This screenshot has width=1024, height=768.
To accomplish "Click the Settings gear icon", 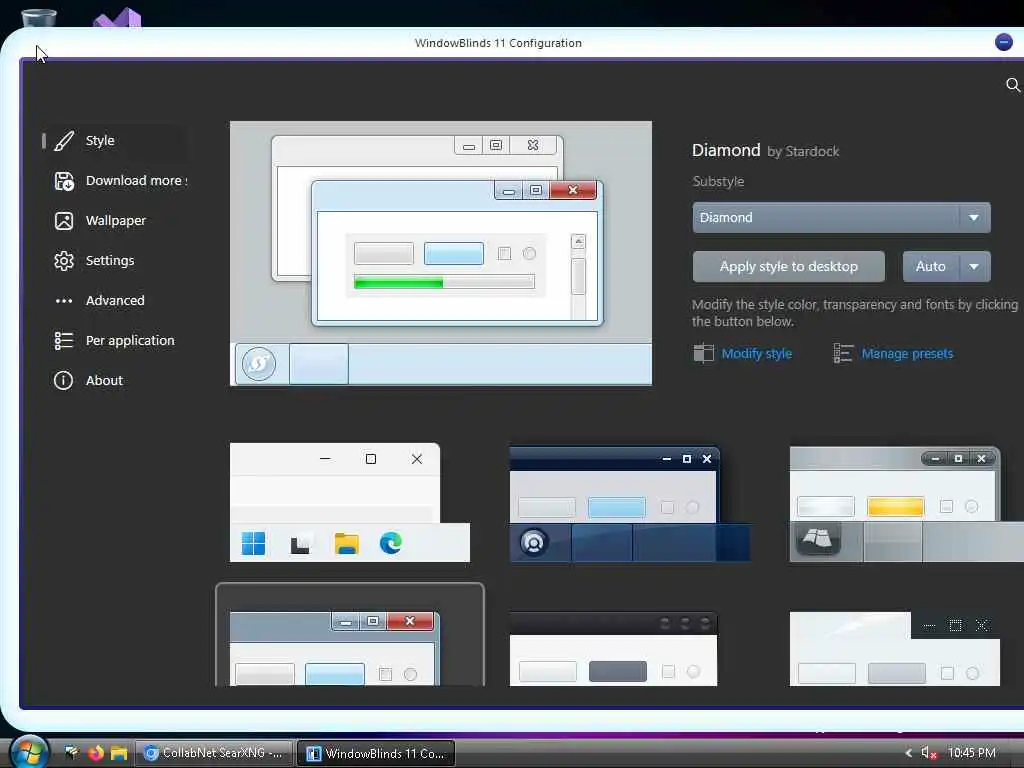I will (64, 261).
